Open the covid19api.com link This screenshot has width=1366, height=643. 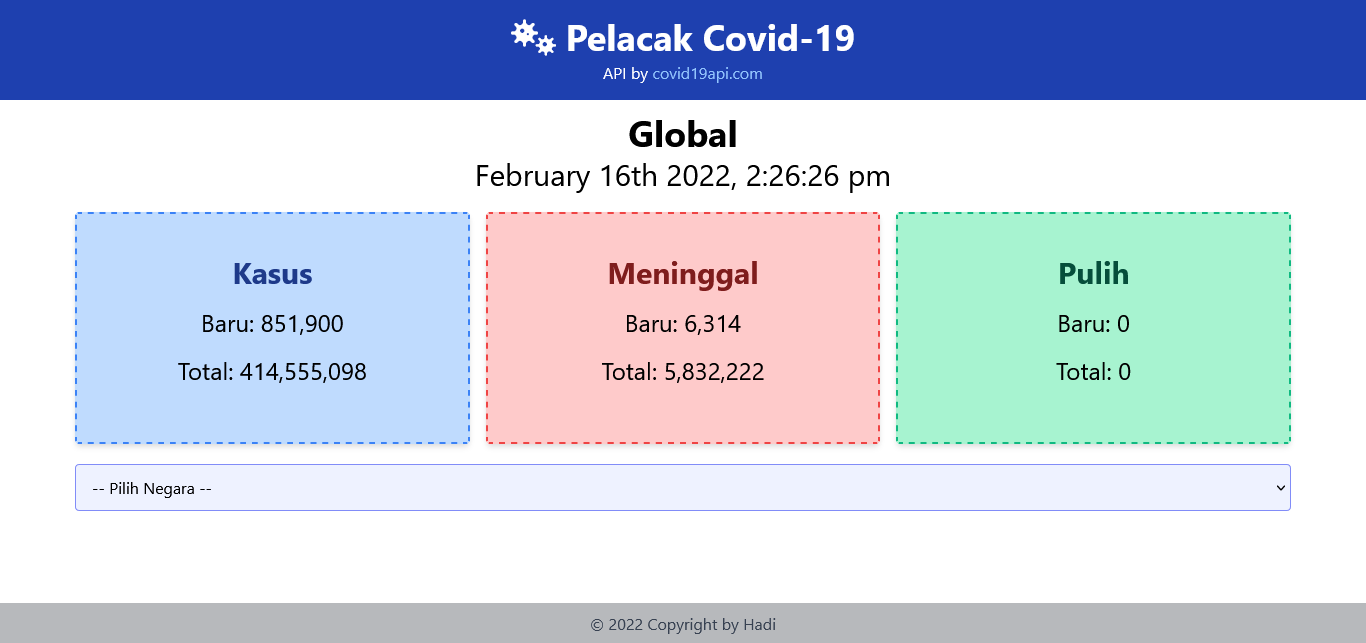pos(707,74)
